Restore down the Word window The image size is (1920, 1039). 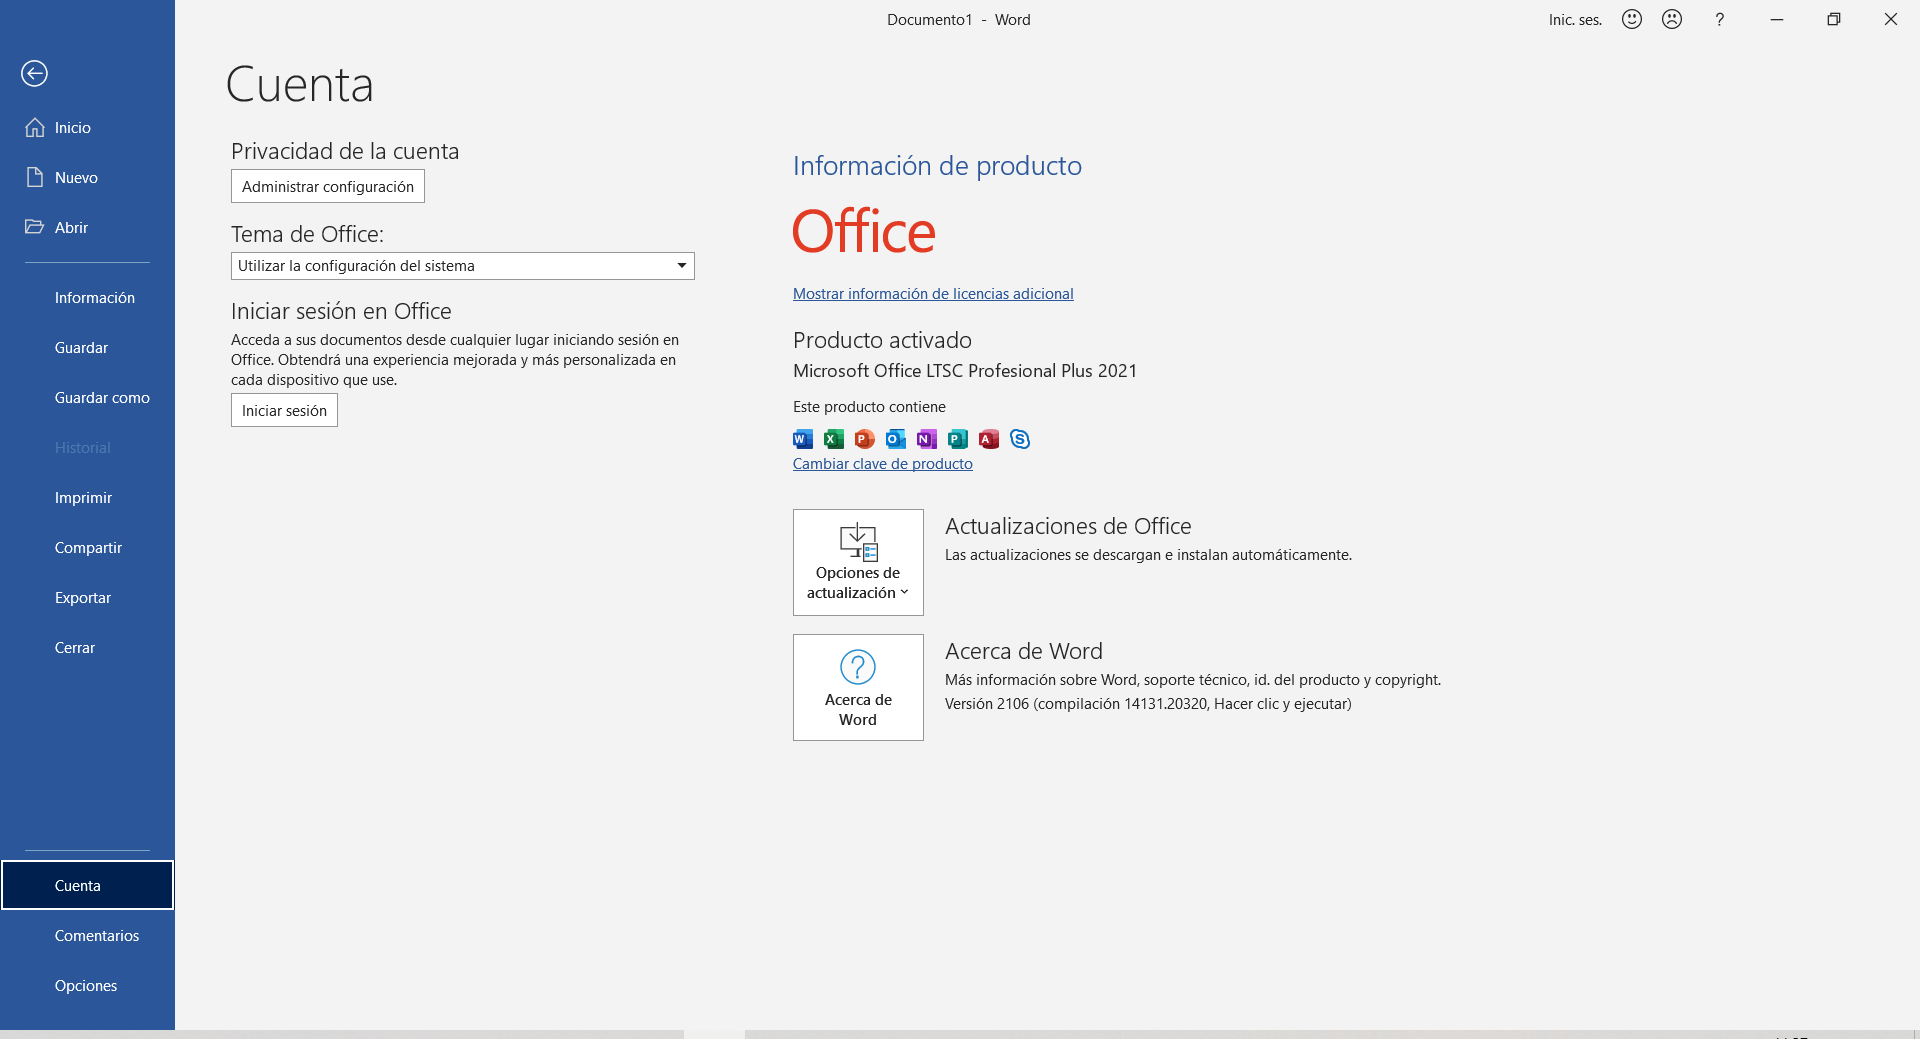coord(1834,19)
